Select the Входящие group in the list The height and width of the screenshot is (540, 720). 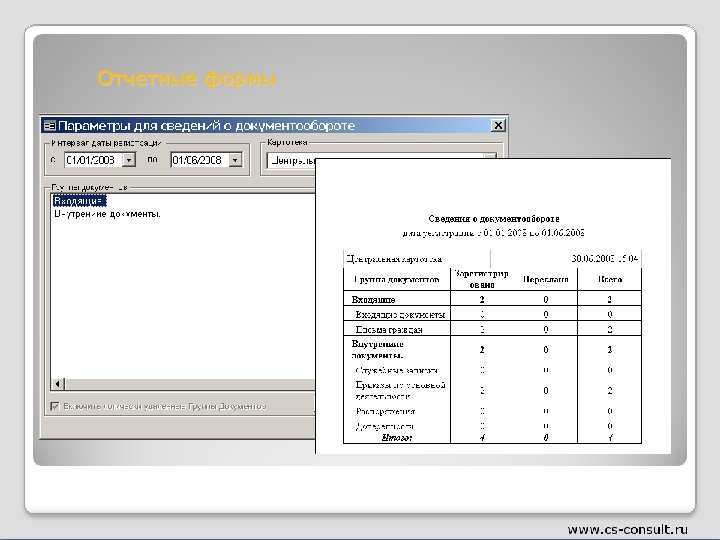pos(79,201)
